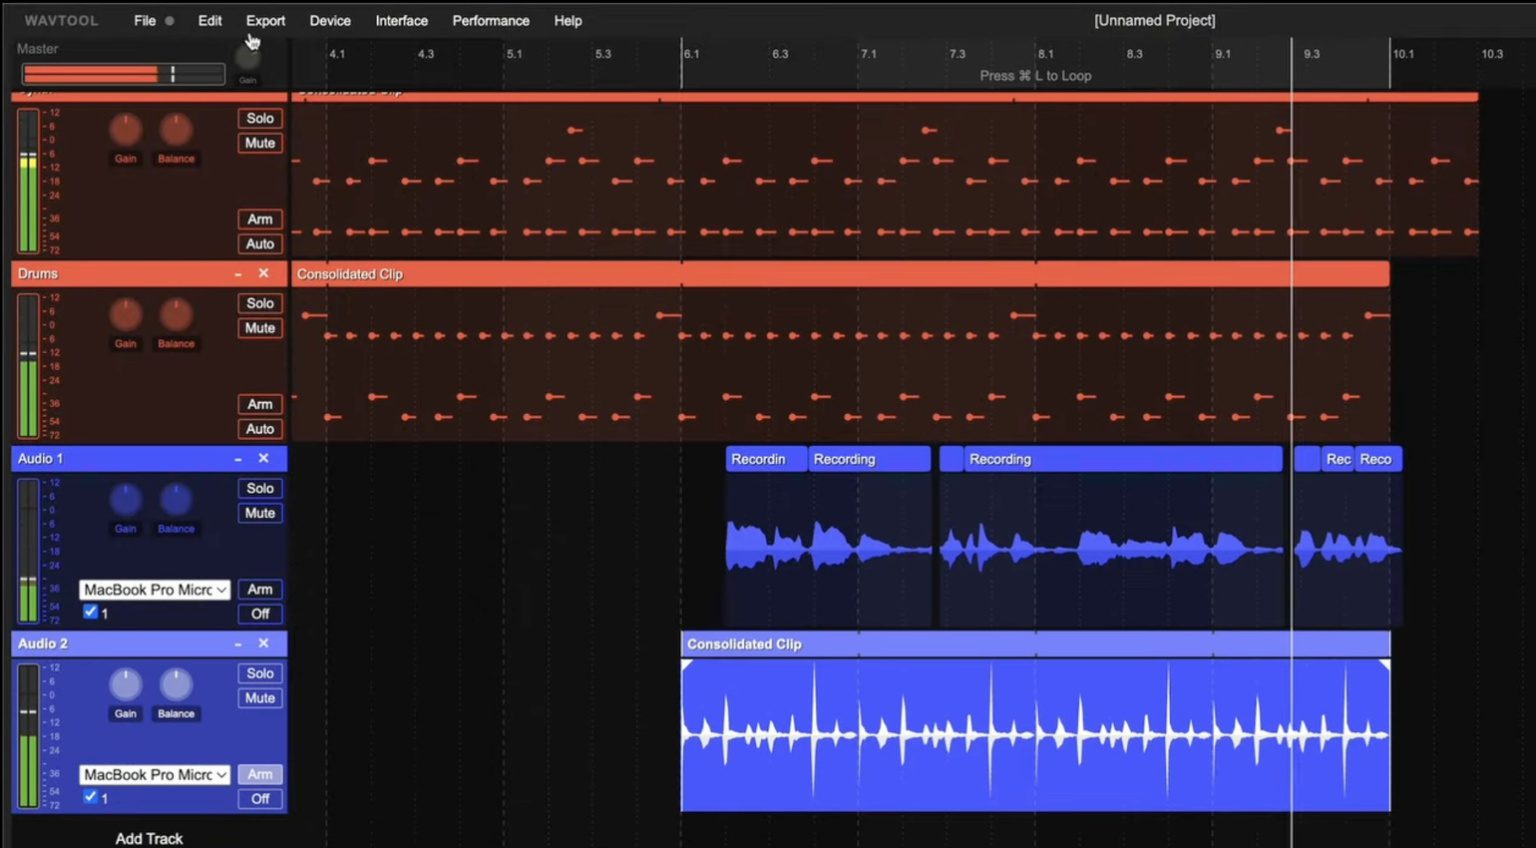Screen dimensions: 1536x848
Task: Open the Performance menu
Action: [x=490, y=20]
